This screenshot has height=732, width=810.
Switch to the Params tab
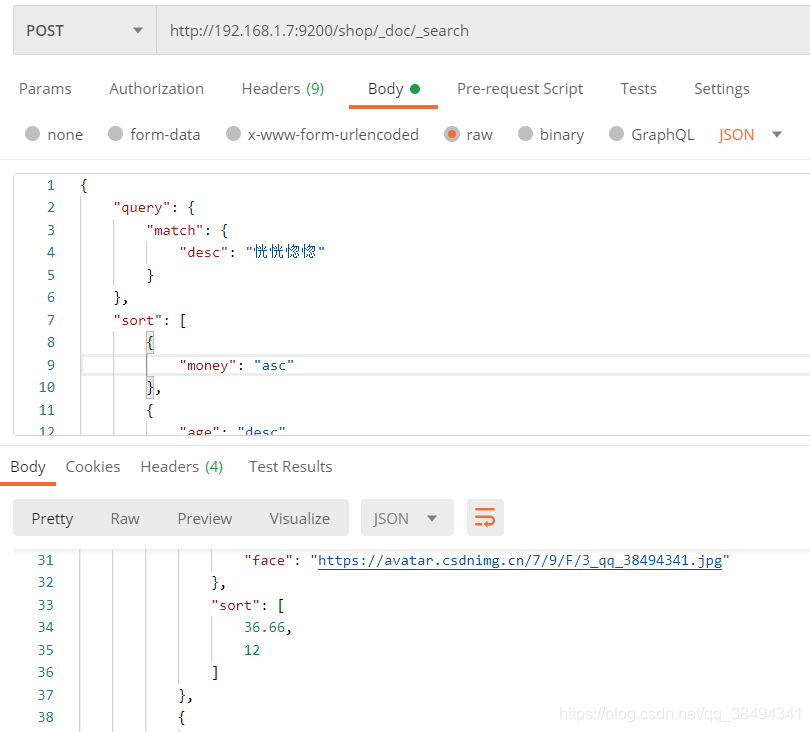45,89
